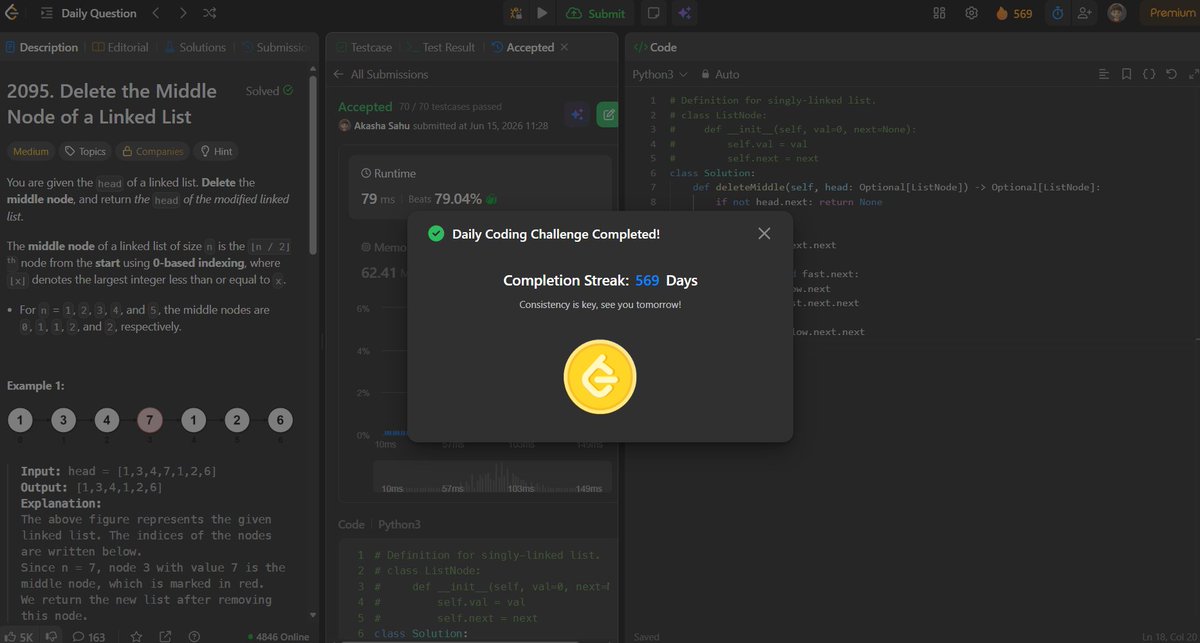Switch to the Solutions tab
The height and width of the screenshot is (643, 1200).
(195, 47)
